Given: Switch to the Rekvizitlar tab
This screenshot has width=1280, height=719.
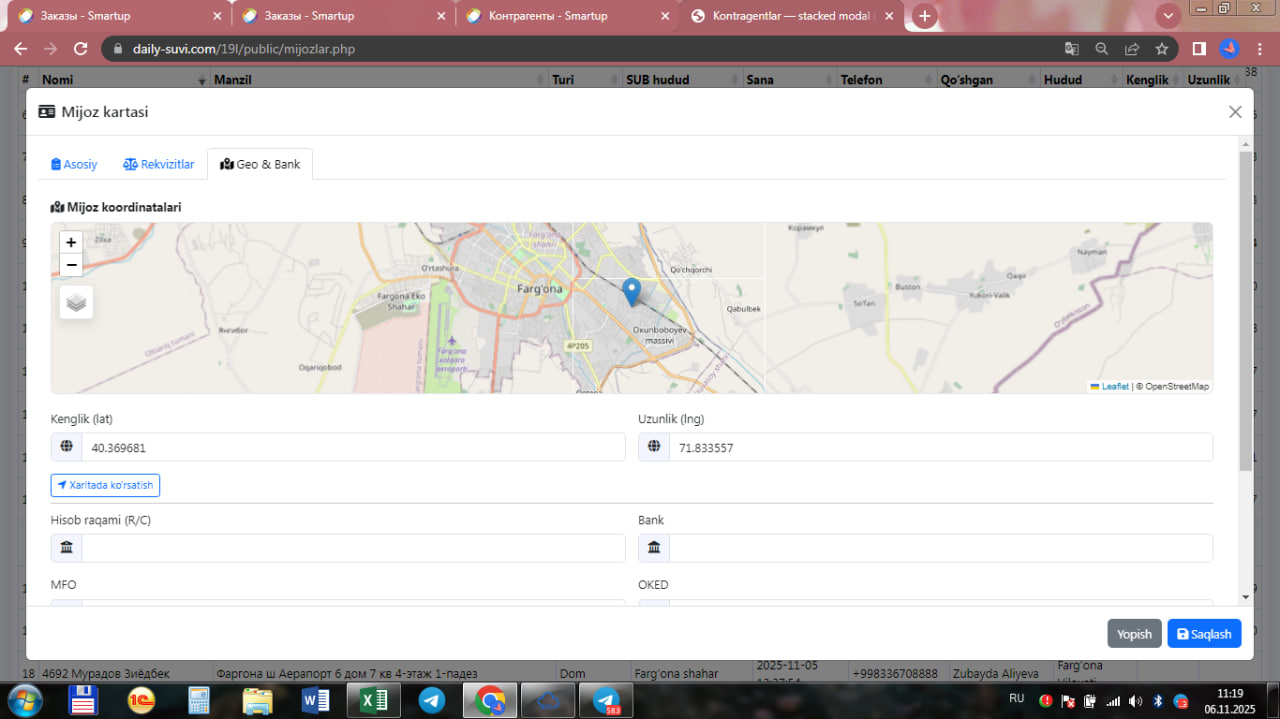Looking at the screenshot, I should (x=159, y=164).
